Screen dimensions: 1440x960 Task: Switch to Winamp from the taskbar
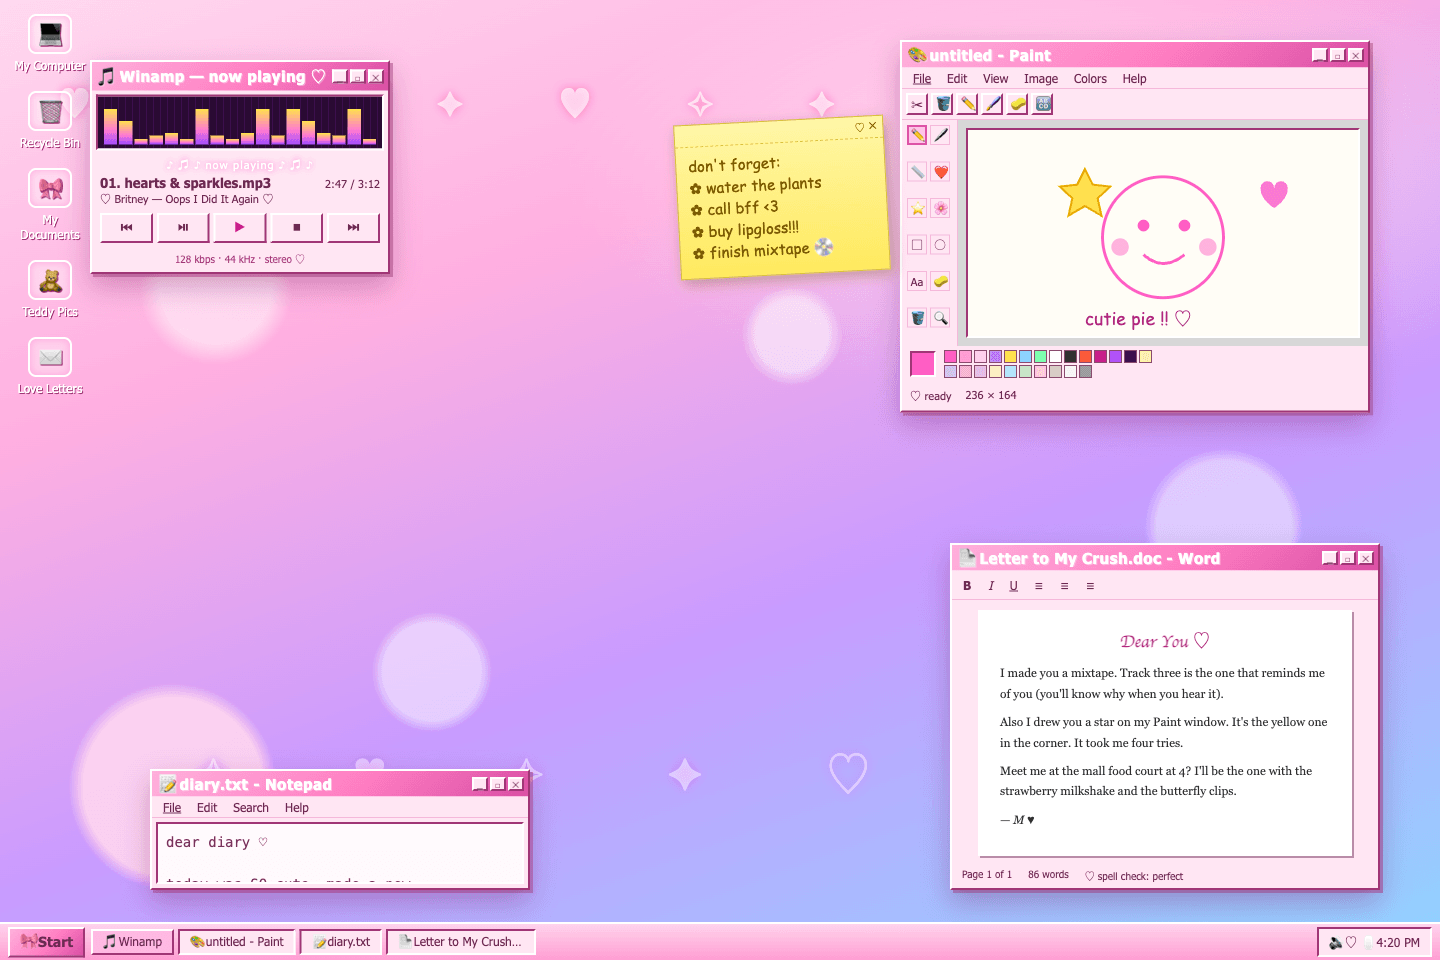(x=132, y=942)
